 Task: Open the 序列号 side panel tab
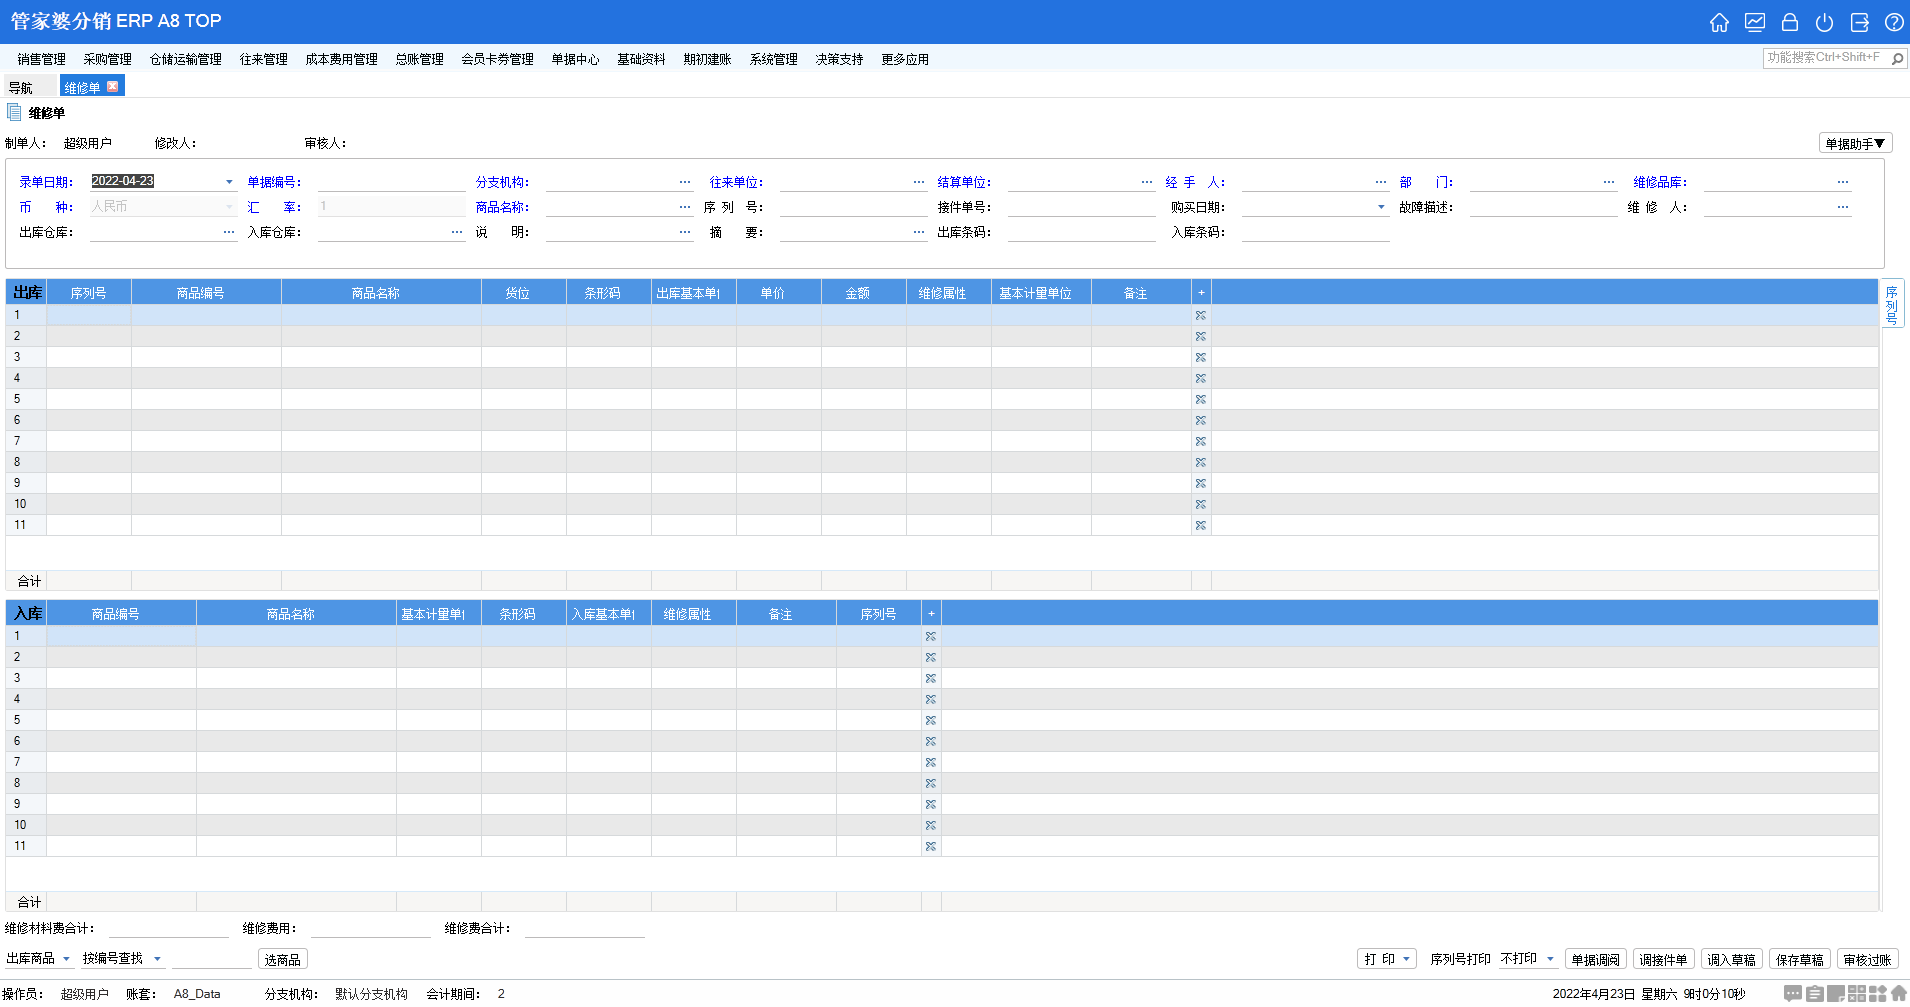(x=1892, y=303)
